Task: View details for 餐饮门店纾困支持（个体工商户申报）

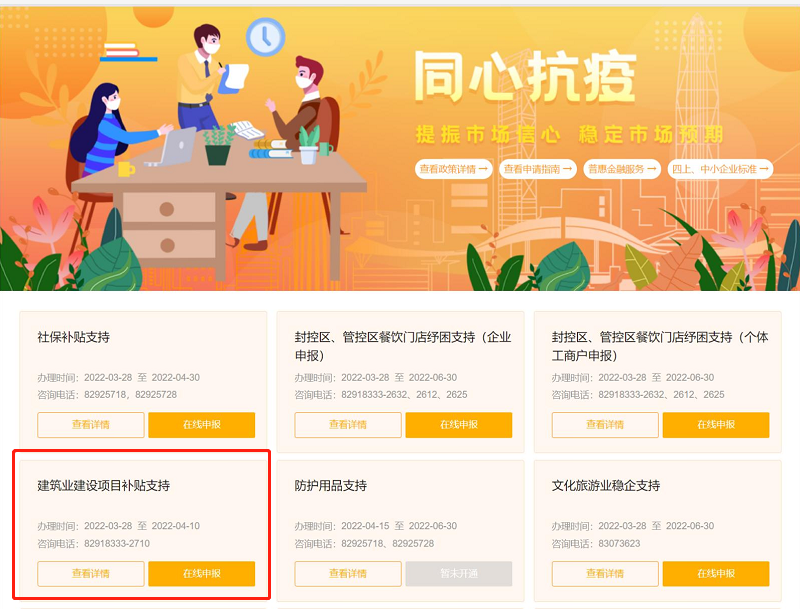Action: tap(605, 425)
